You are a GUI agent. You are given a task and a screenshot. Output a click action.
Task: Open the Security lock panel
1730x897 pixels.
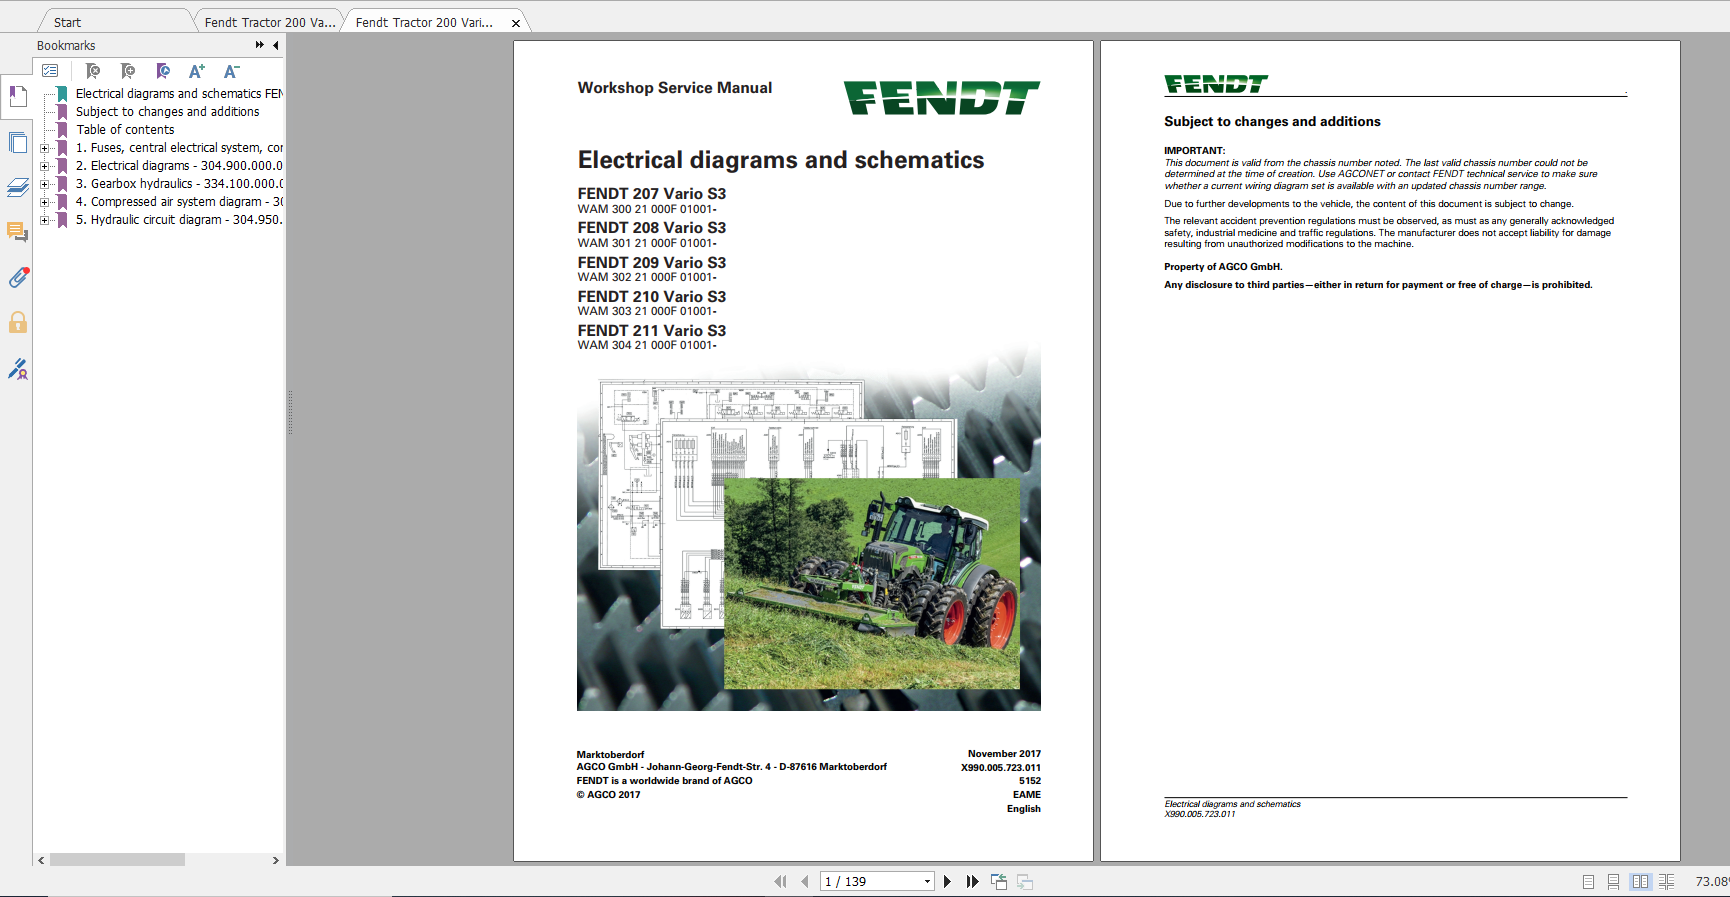click(x=17, y=322)
